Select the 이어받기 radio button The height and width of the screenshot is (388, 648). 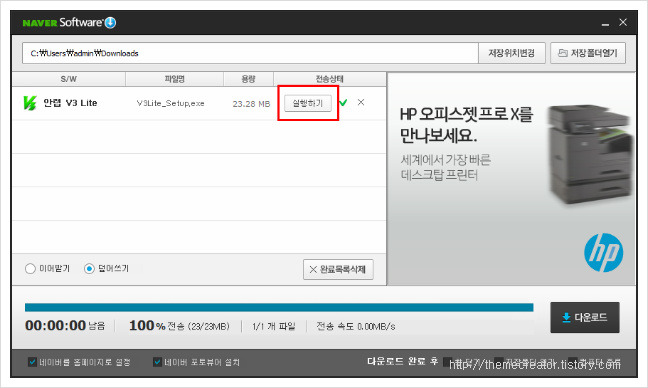click(x=30, y=269)
